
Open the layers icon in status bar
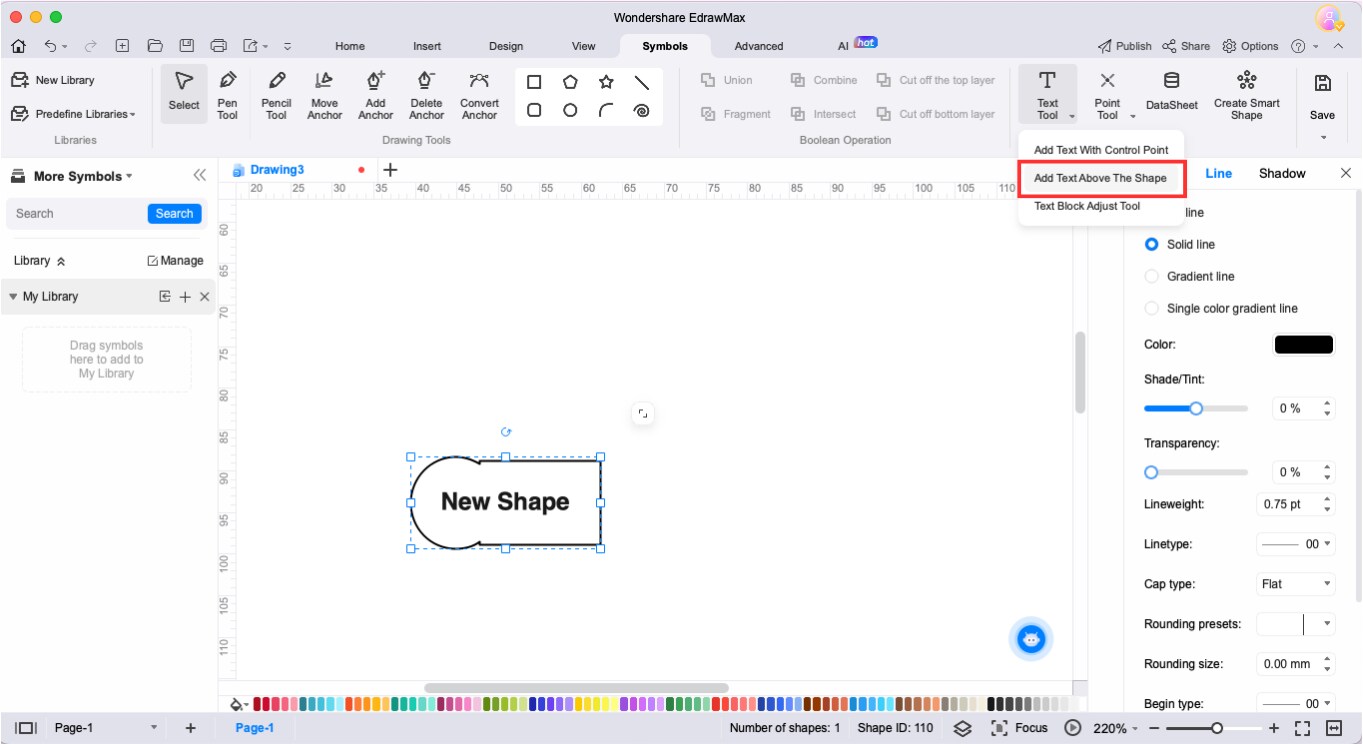[962, 728]
